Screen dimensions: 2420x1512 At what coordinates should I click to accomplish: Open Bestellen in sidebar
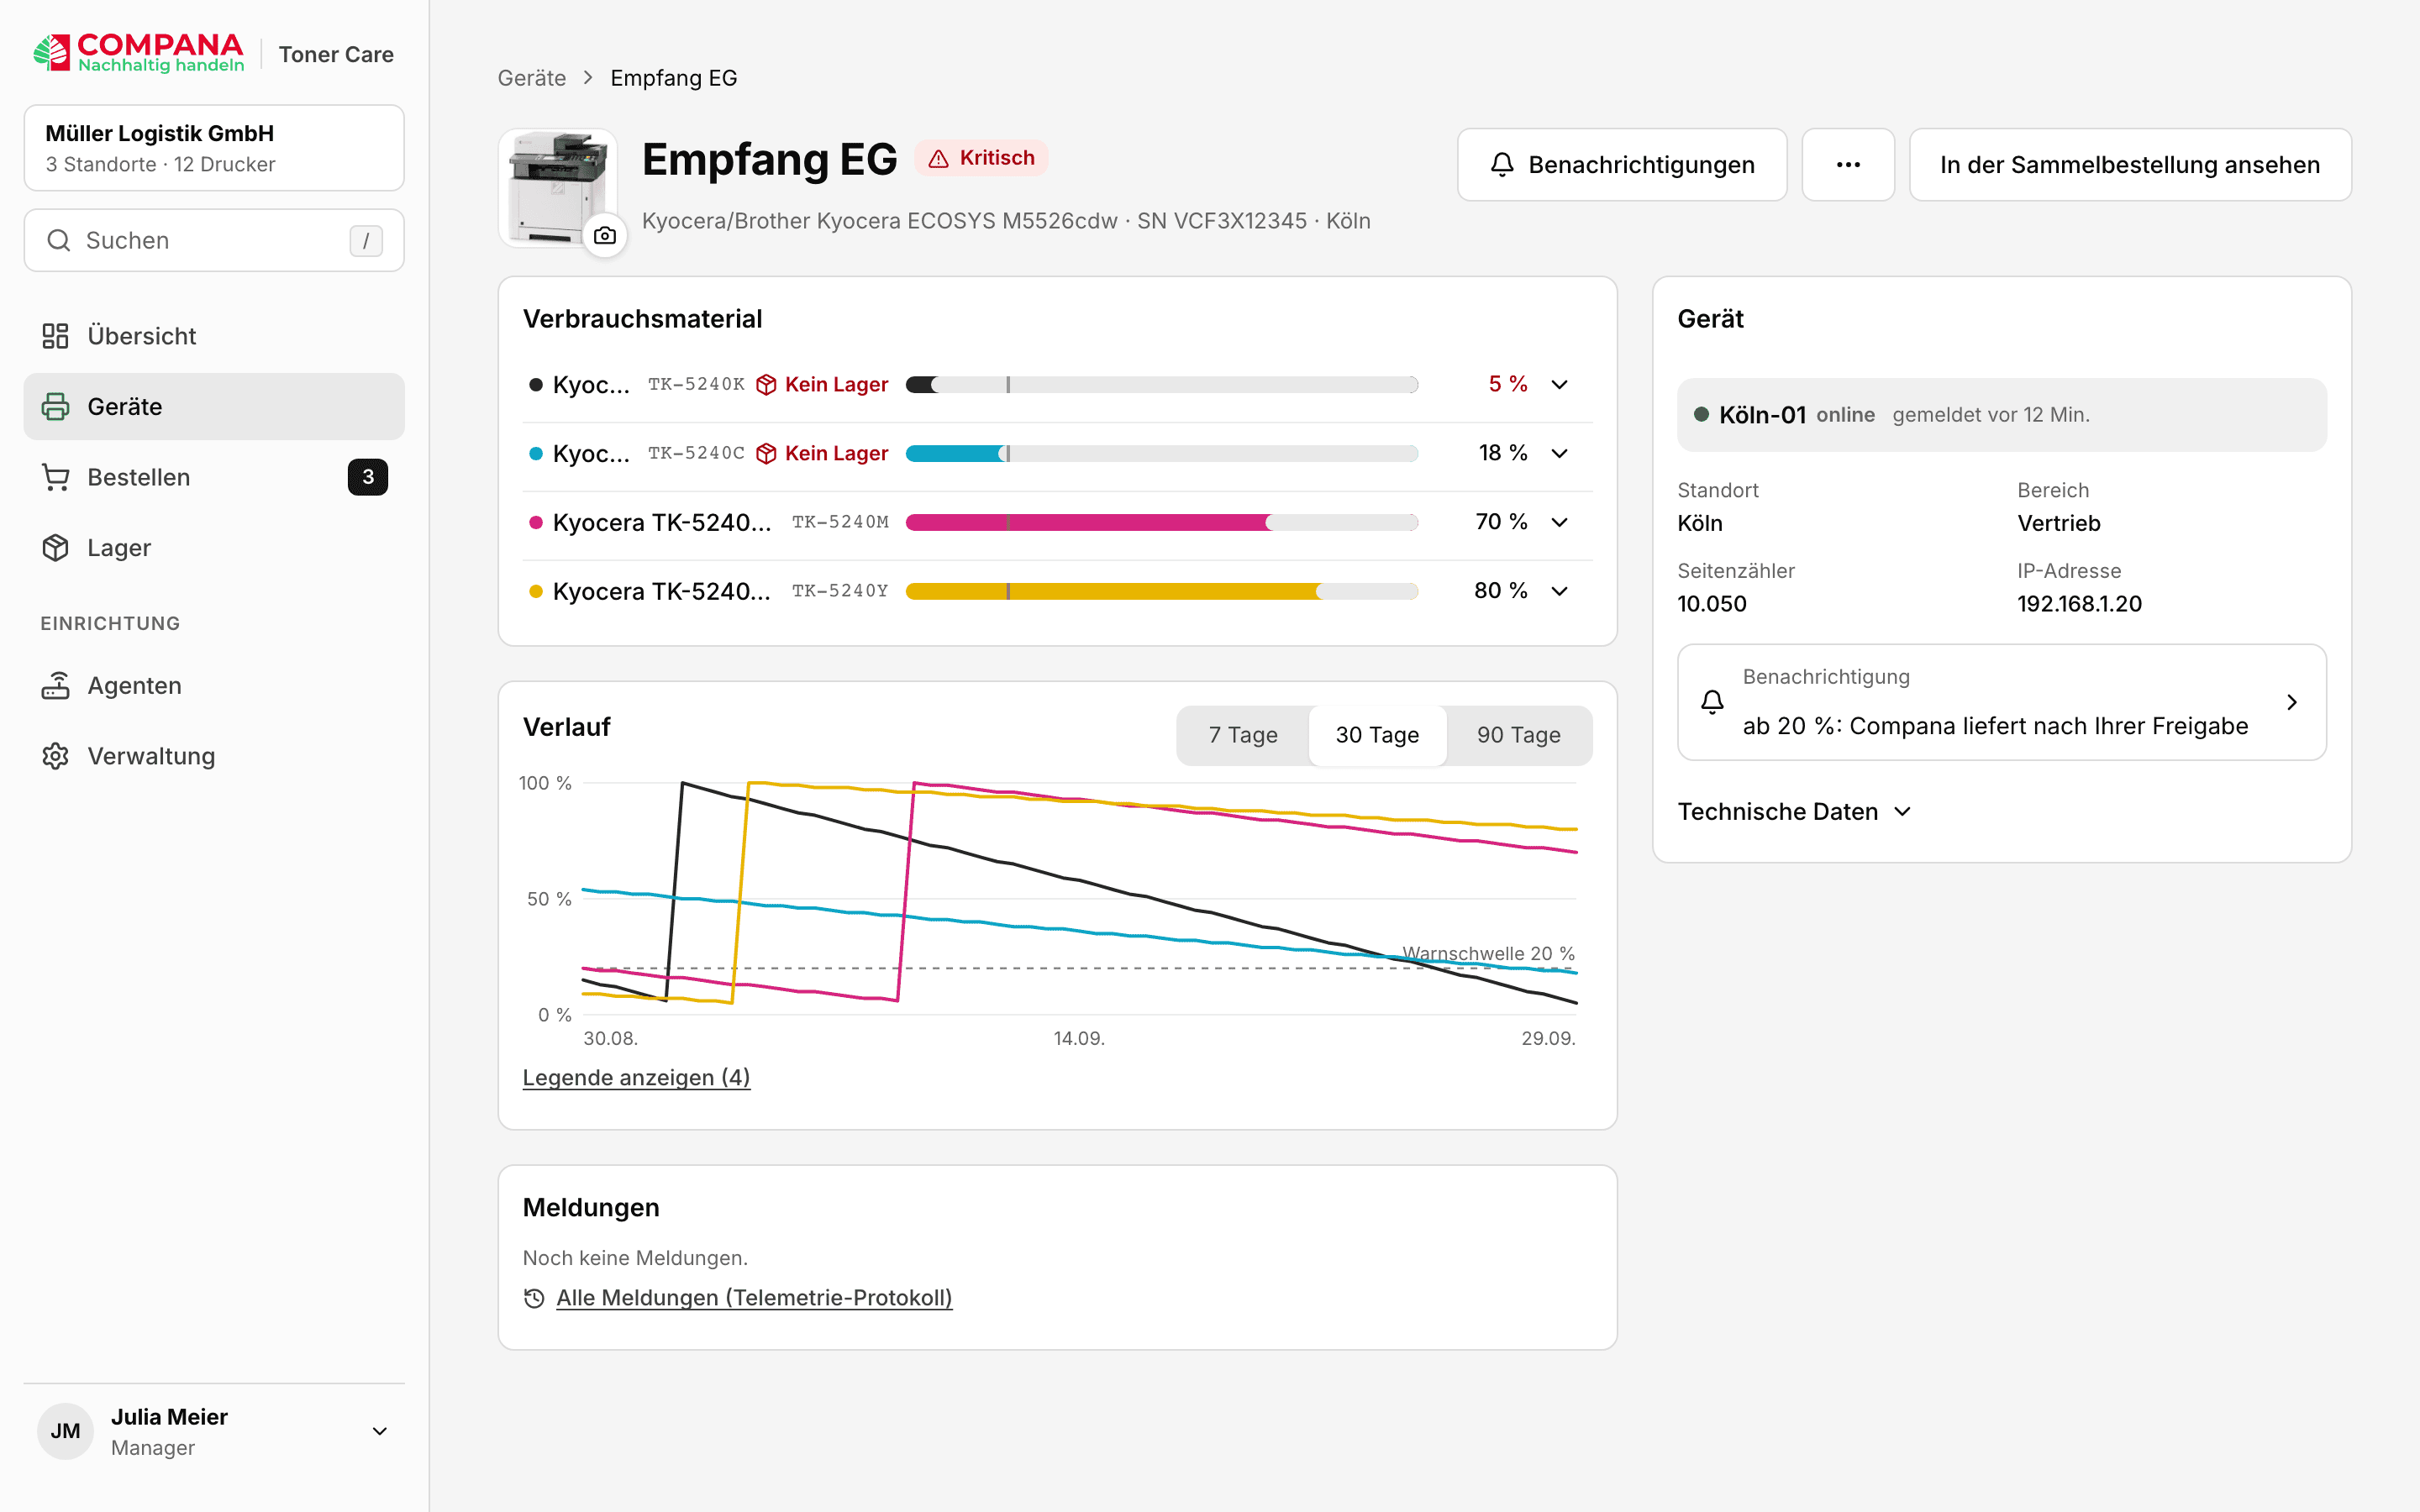[214, 477]
